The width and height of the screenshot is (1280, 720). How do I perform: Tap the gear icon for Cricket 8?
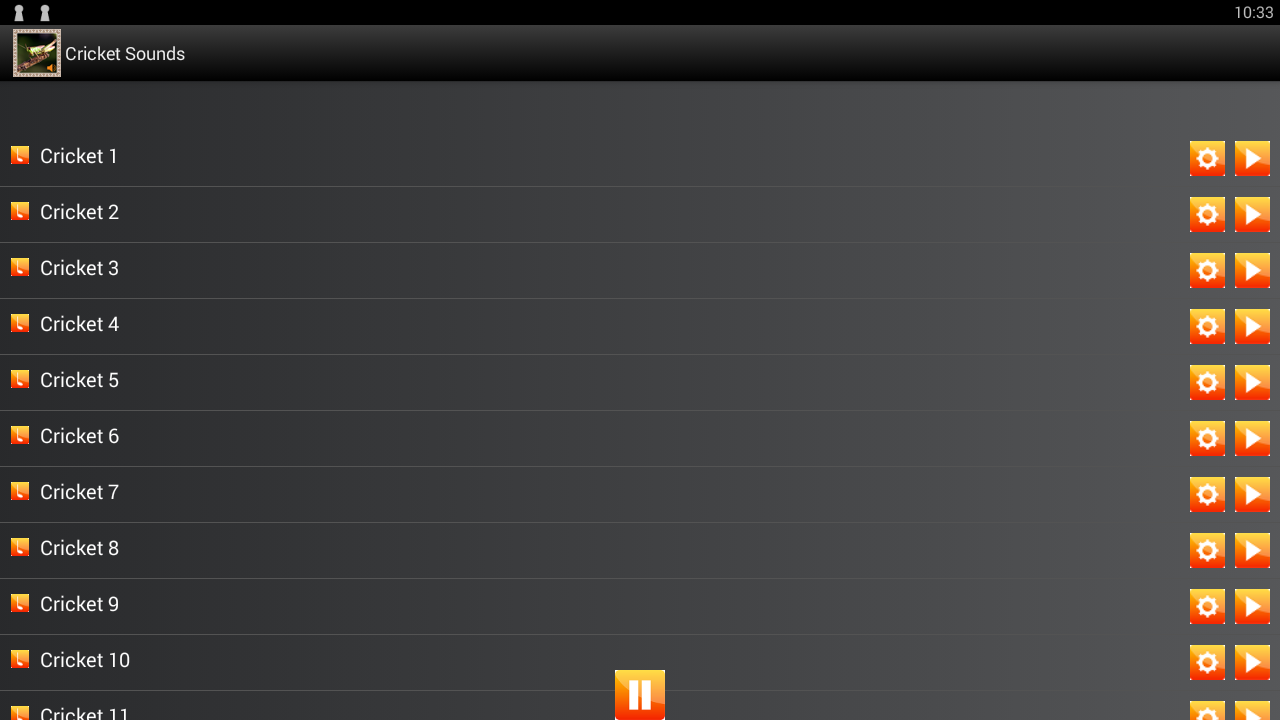tap(1207, 550)
